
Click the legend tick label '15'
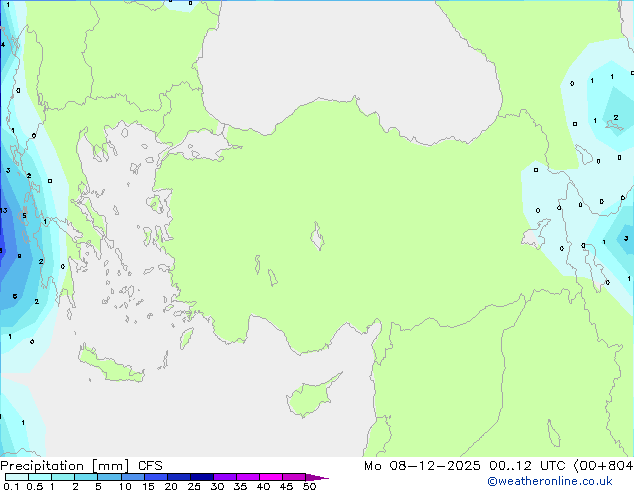(148, 486)
